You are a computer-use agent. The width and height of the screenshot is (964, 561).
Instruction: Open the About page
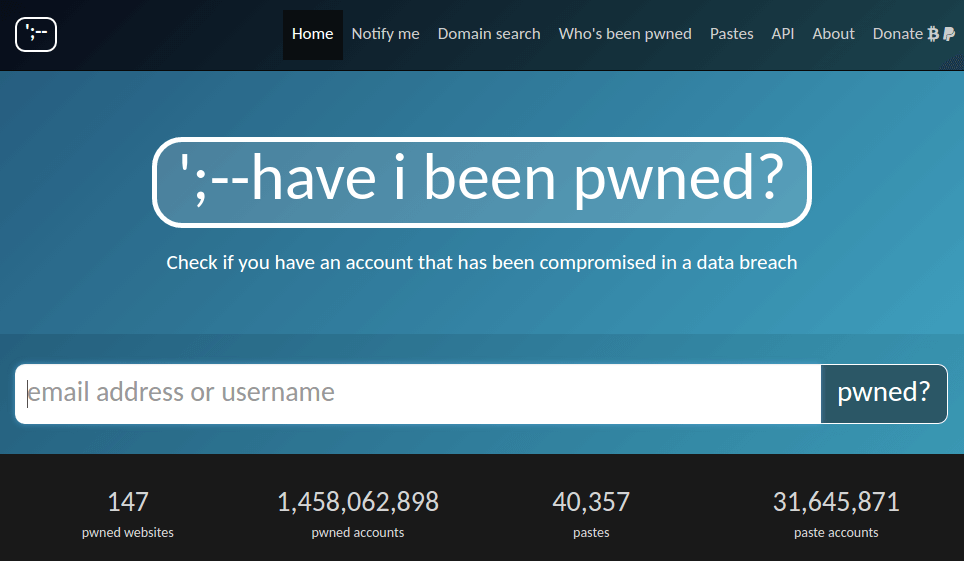[833, 34]
